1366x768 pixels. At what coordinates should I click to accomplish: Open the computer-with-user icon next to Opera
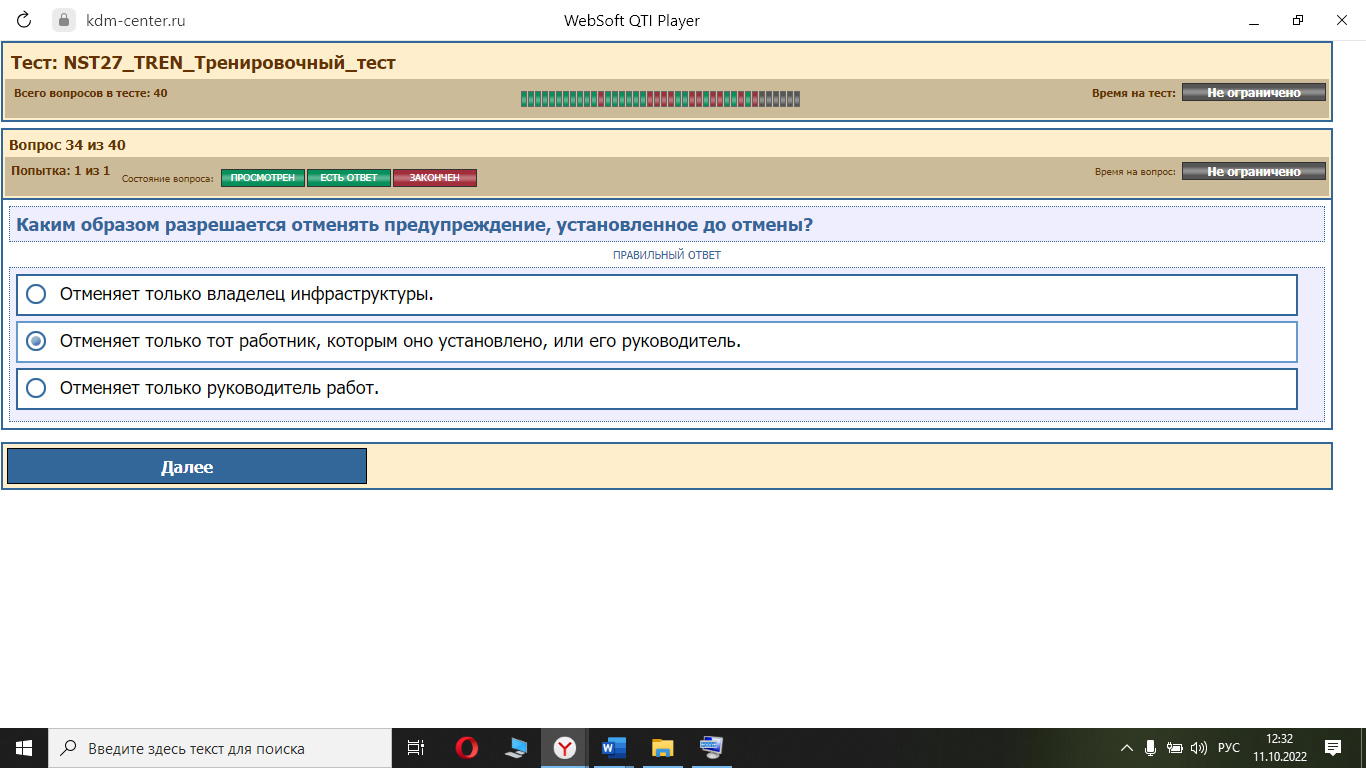pyautogui.click(x=516, y=748)
